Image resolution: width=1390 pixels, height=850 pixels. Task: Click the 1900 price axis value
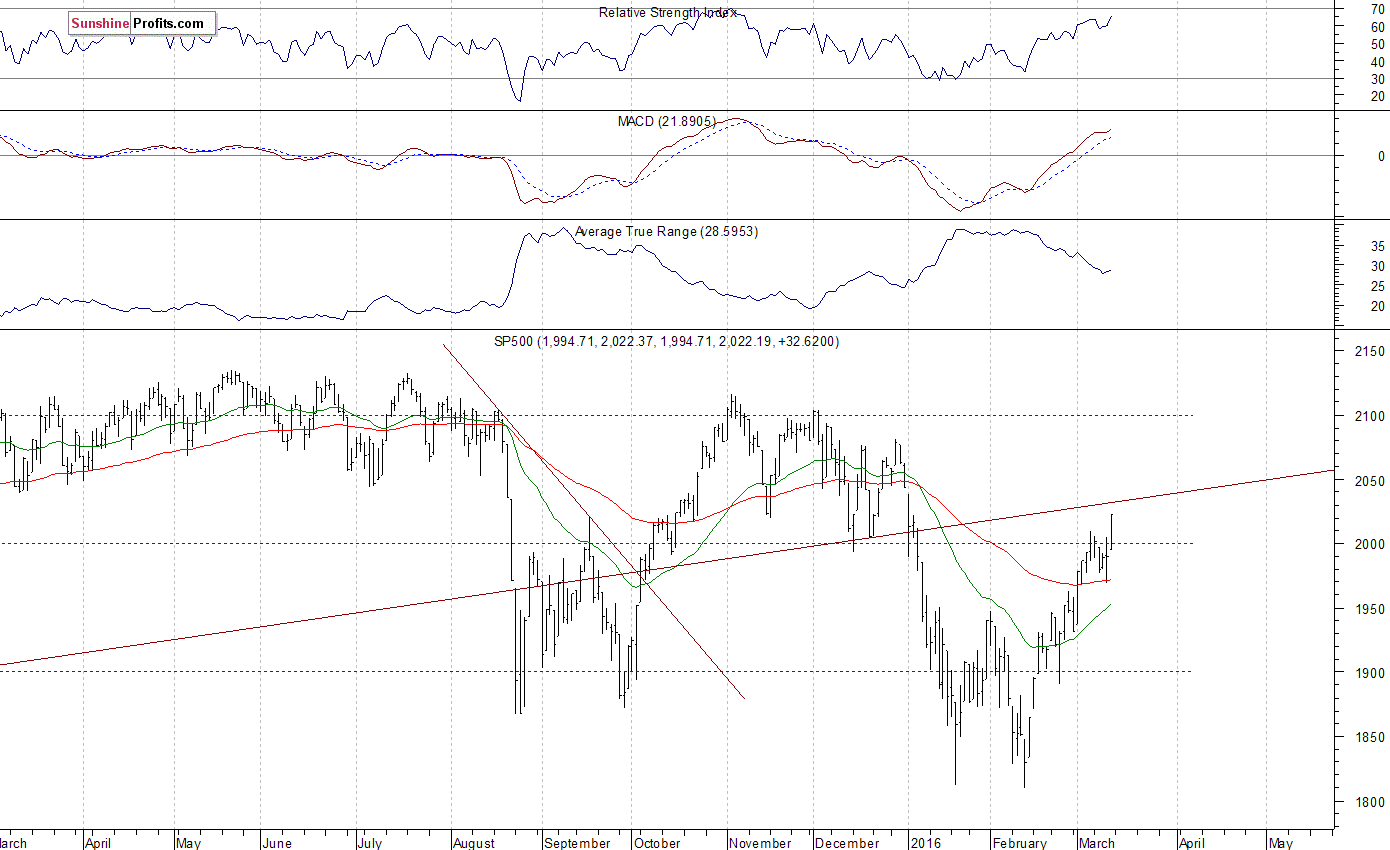(x=1370, y=673)
